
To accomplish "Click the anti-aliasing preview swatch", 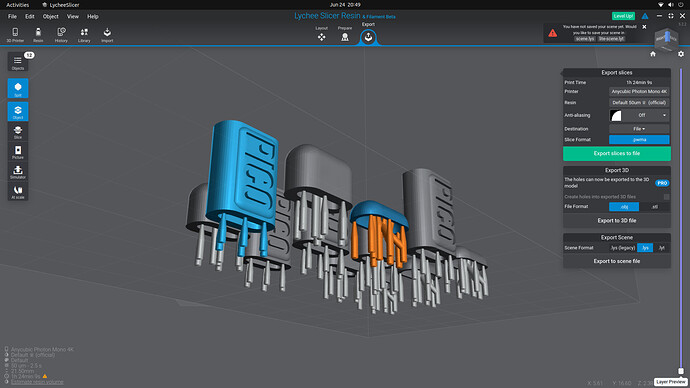I will pyautogui.click(x=616, y=115).
